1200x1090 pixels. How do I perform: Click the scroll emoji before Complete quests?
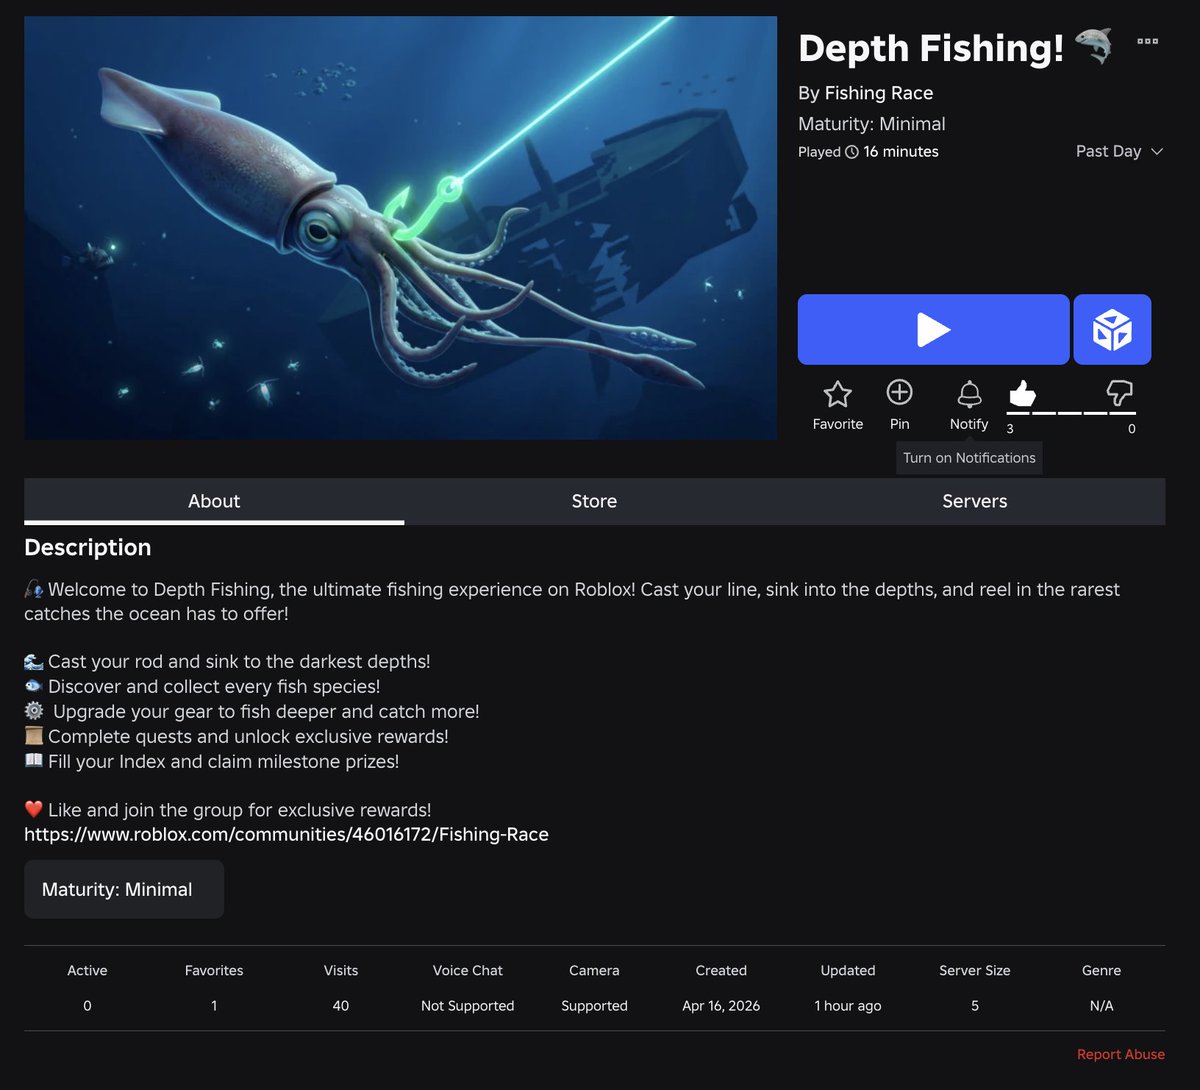click(x=34, y=736)
